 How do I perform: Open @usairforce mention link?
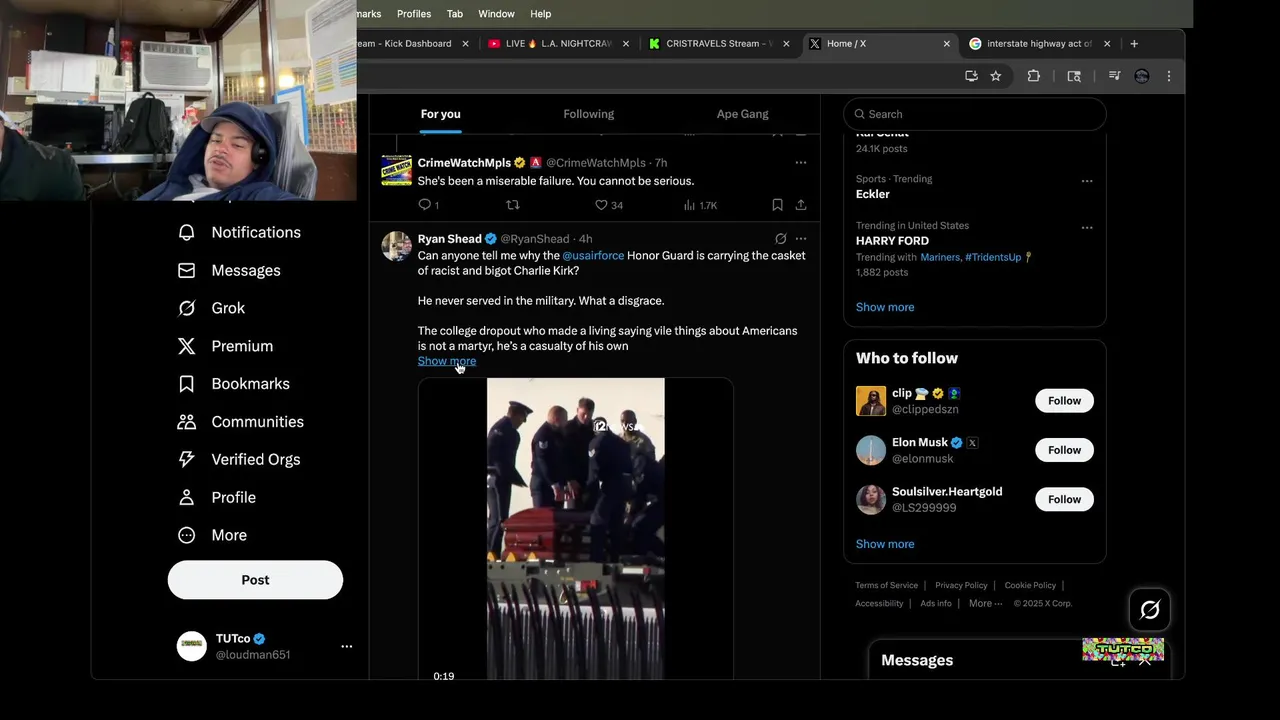[x=593, y=256]
